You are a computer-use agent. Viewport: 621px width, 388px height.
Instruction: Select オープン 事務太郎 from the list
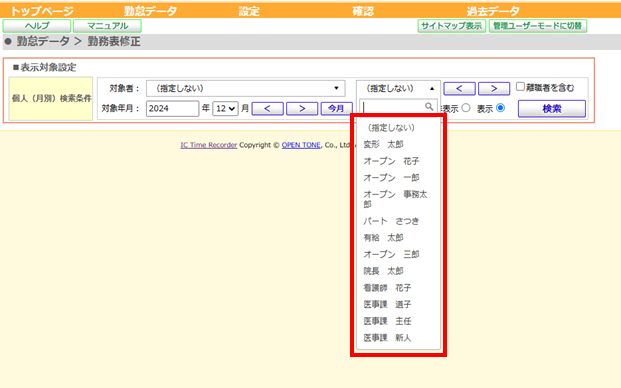[x=398, y=199]
